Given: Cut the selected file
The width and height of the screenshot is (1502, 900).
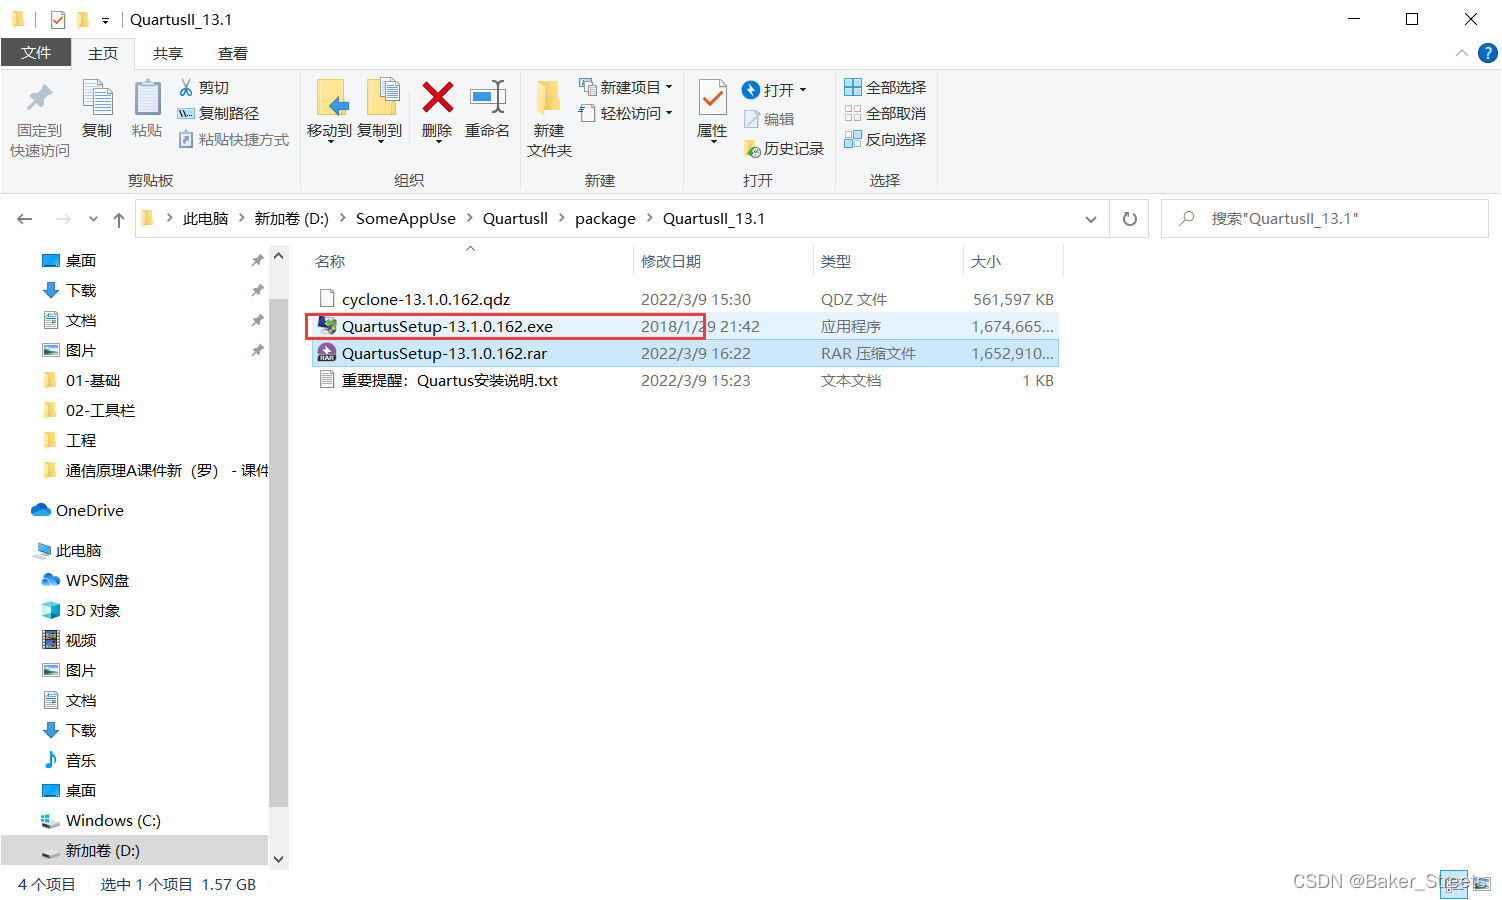Looking at the screenshot, I should click(x=204, y=88).
